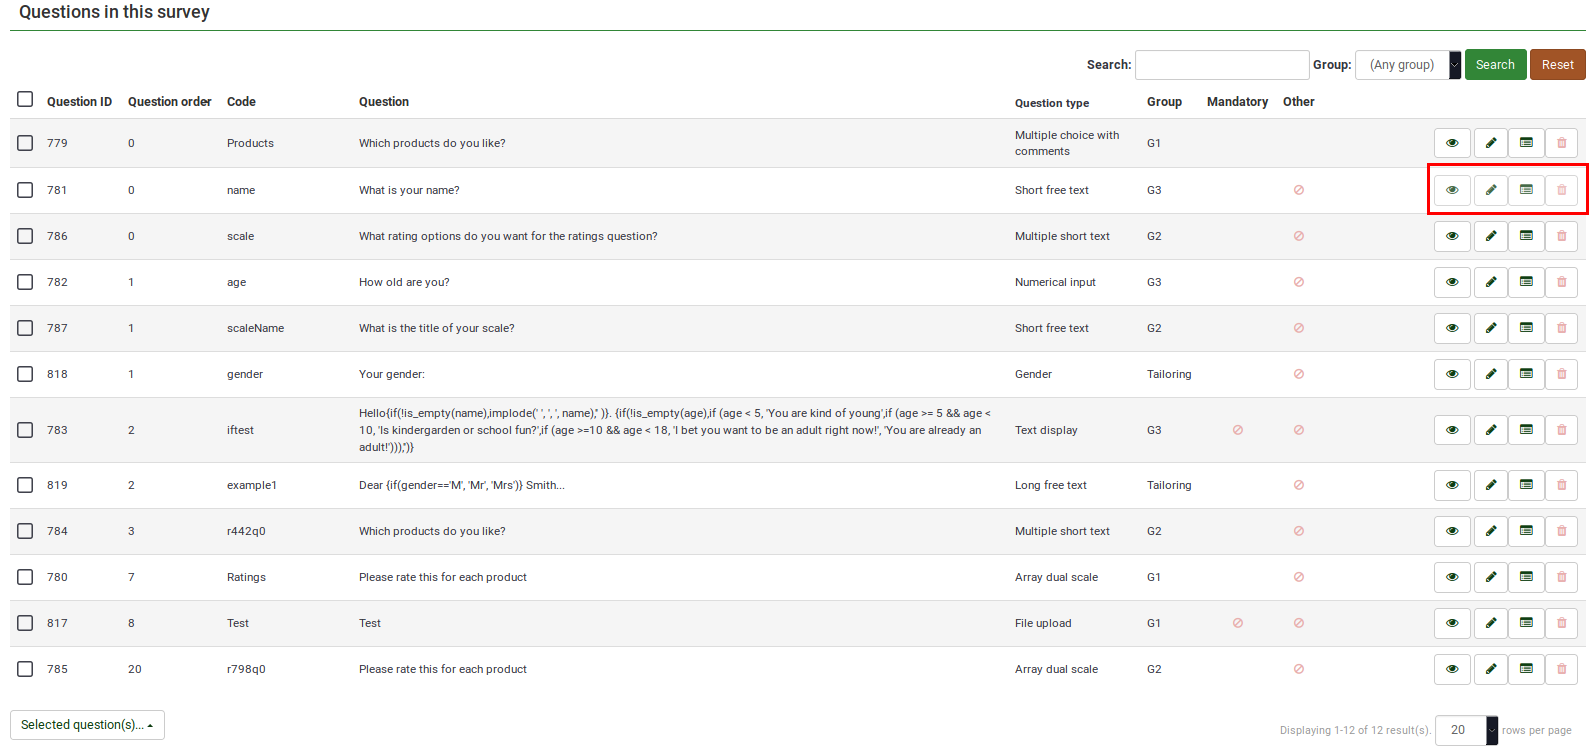Edit 'example1' question via pencil icon
Viewport: 1592px width, 750px height.
[x=1490, y=485]
